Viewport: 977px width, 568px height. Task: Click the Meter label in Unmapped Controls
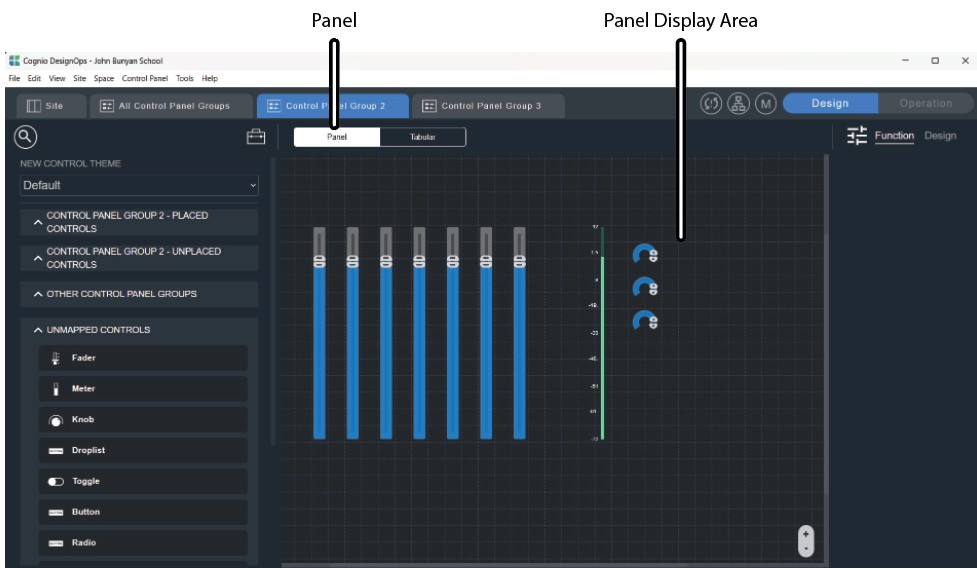tap(83, 389)
